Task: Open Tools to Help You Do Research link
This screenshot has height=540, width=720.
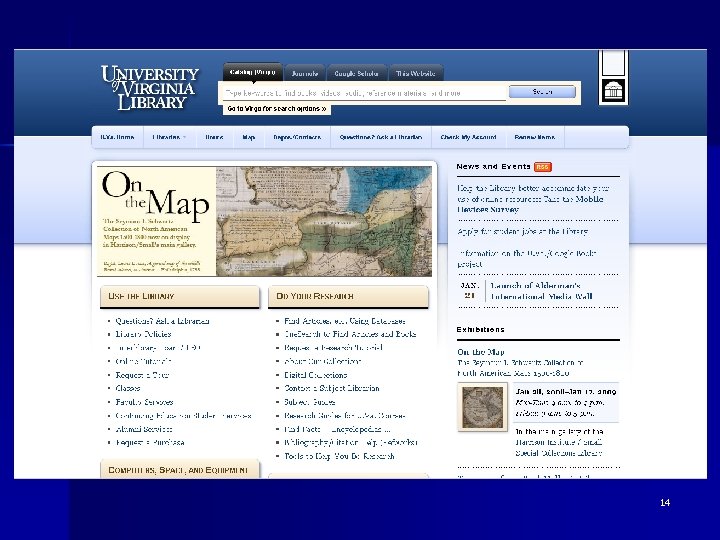Action: (339, 456)
